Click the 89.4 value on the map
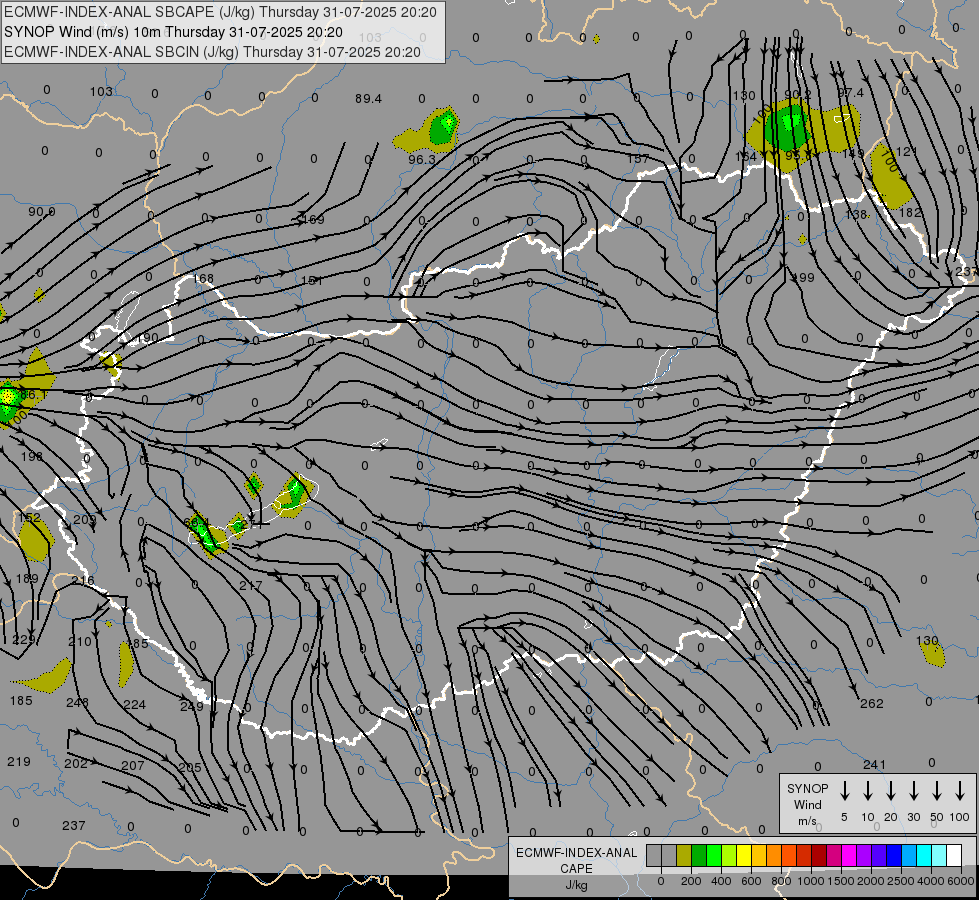 [x=368, y=99]
